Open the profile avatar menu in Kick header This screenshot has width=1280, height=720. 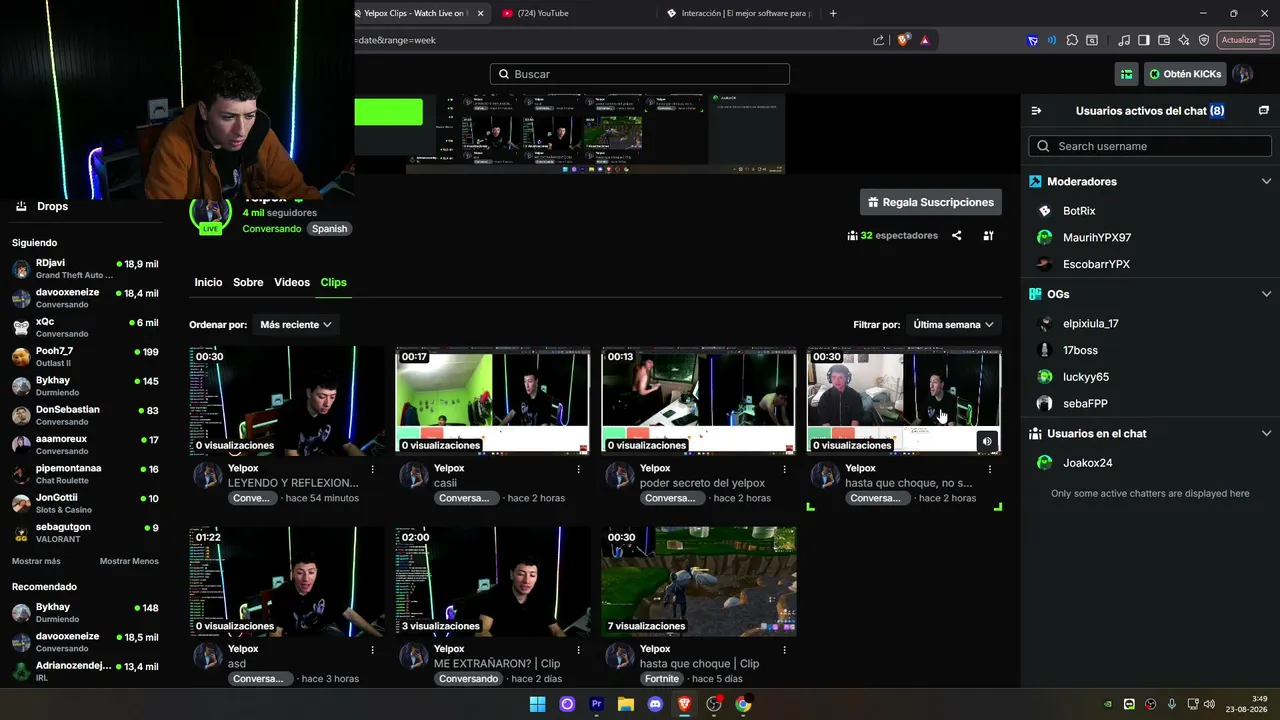[x=1242, y=74]
